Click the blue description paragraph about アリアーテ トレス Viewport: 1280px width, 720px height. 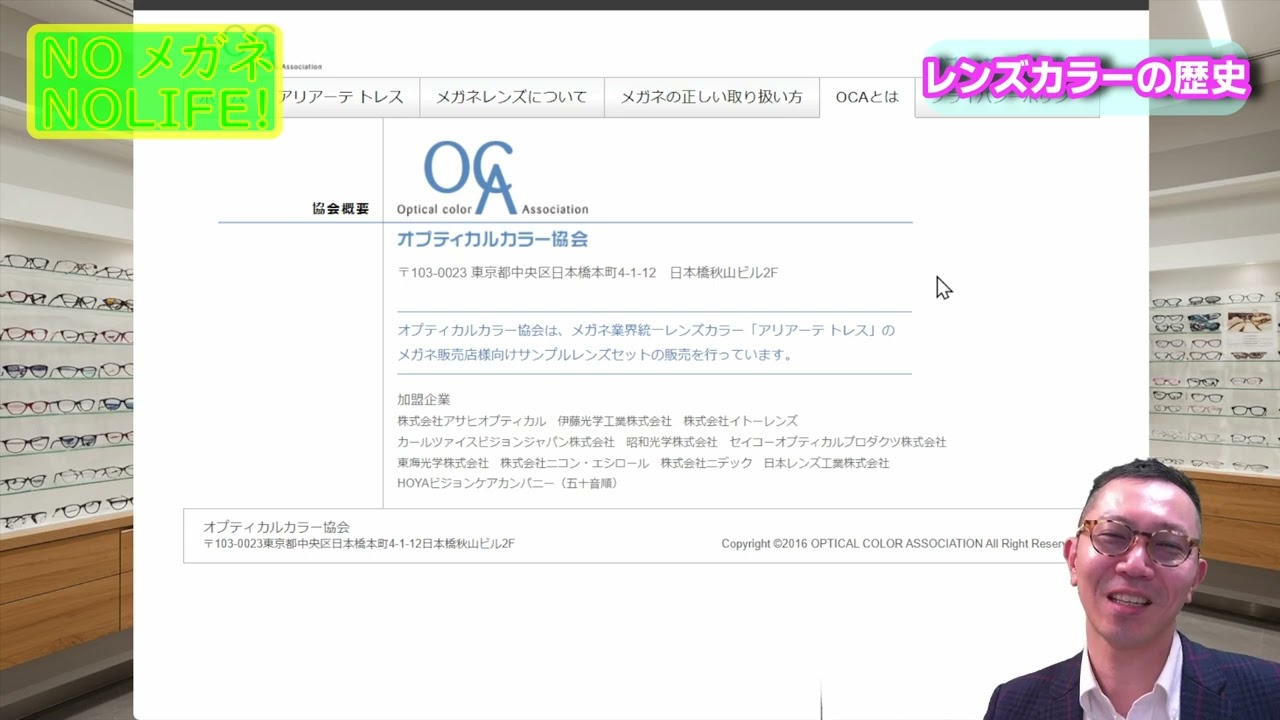click(x=646, y=342)
